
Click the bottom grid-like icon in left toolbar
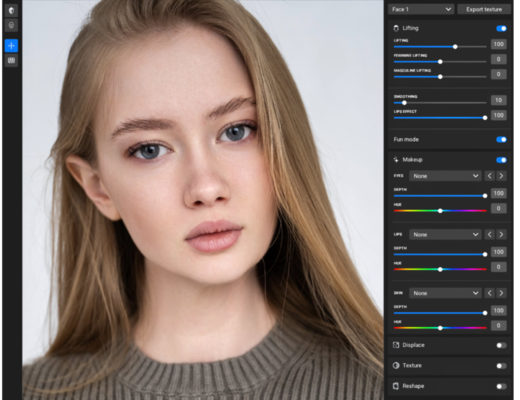point(11,60)
